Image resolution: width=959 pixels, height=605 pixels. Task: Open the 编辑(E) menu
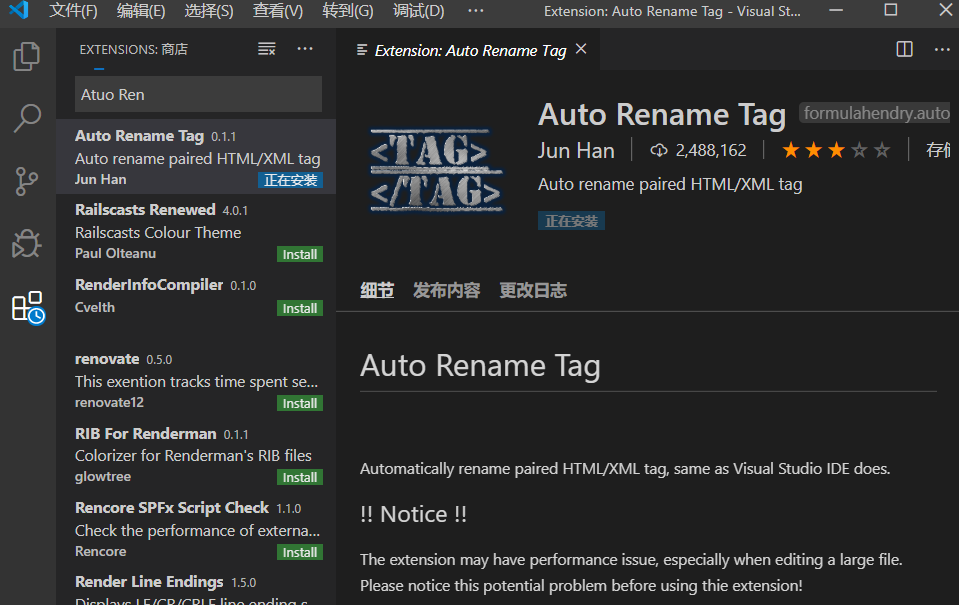(x=141, y=11)
